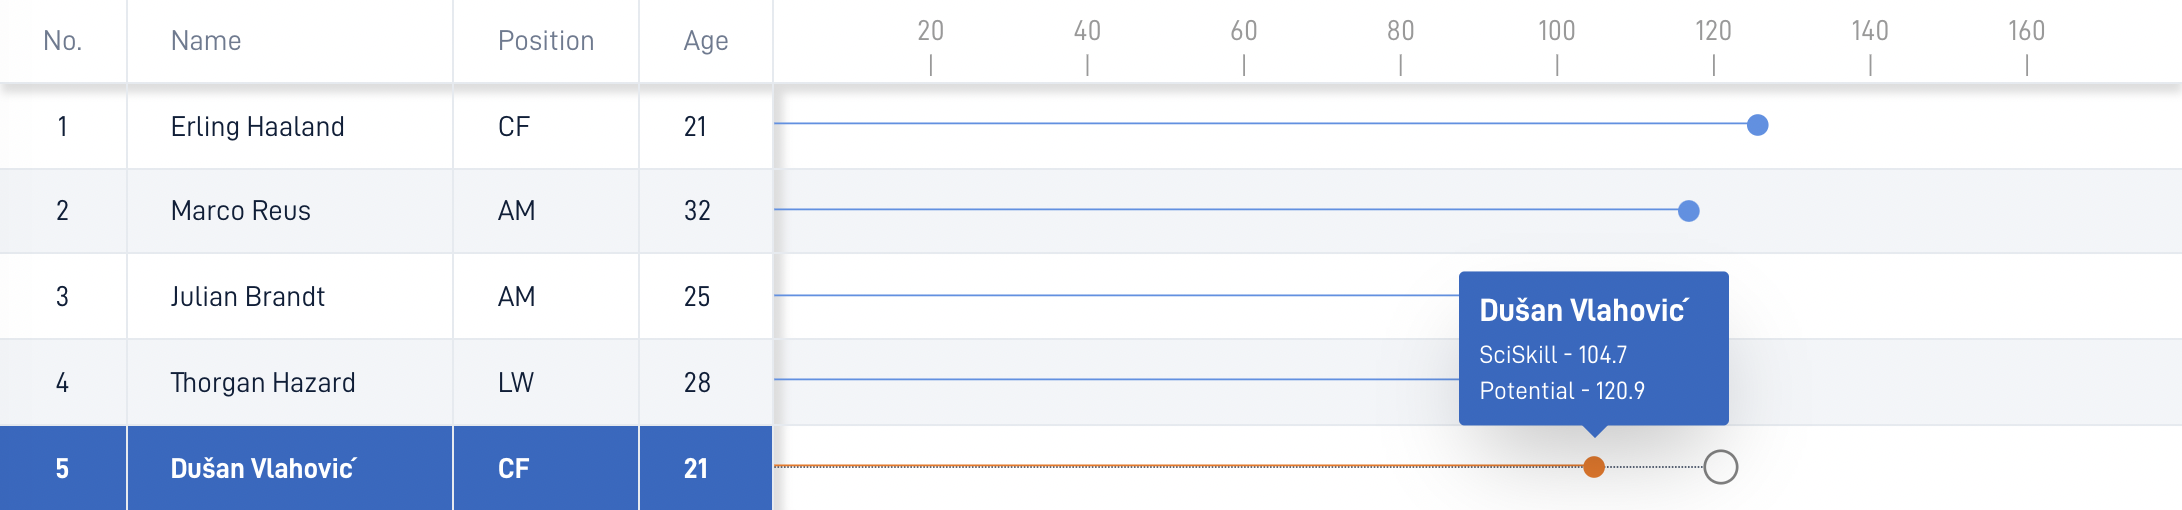Click the highlighted Dušan Vlahović name cell
This screenshot has height=510, width=2182.
click(x=290, y=468)
